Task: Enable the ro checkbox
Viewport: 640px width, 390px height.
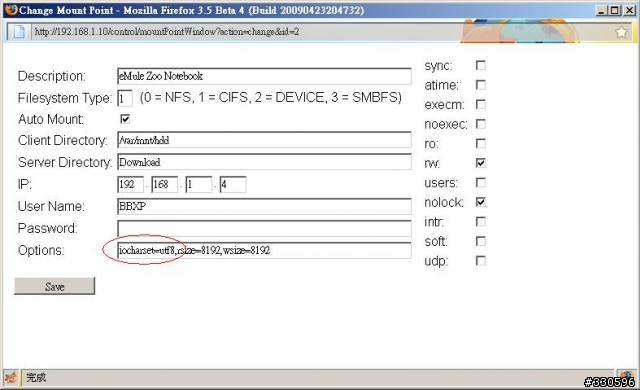Action: pyautogui.click(x=481, y=144)
